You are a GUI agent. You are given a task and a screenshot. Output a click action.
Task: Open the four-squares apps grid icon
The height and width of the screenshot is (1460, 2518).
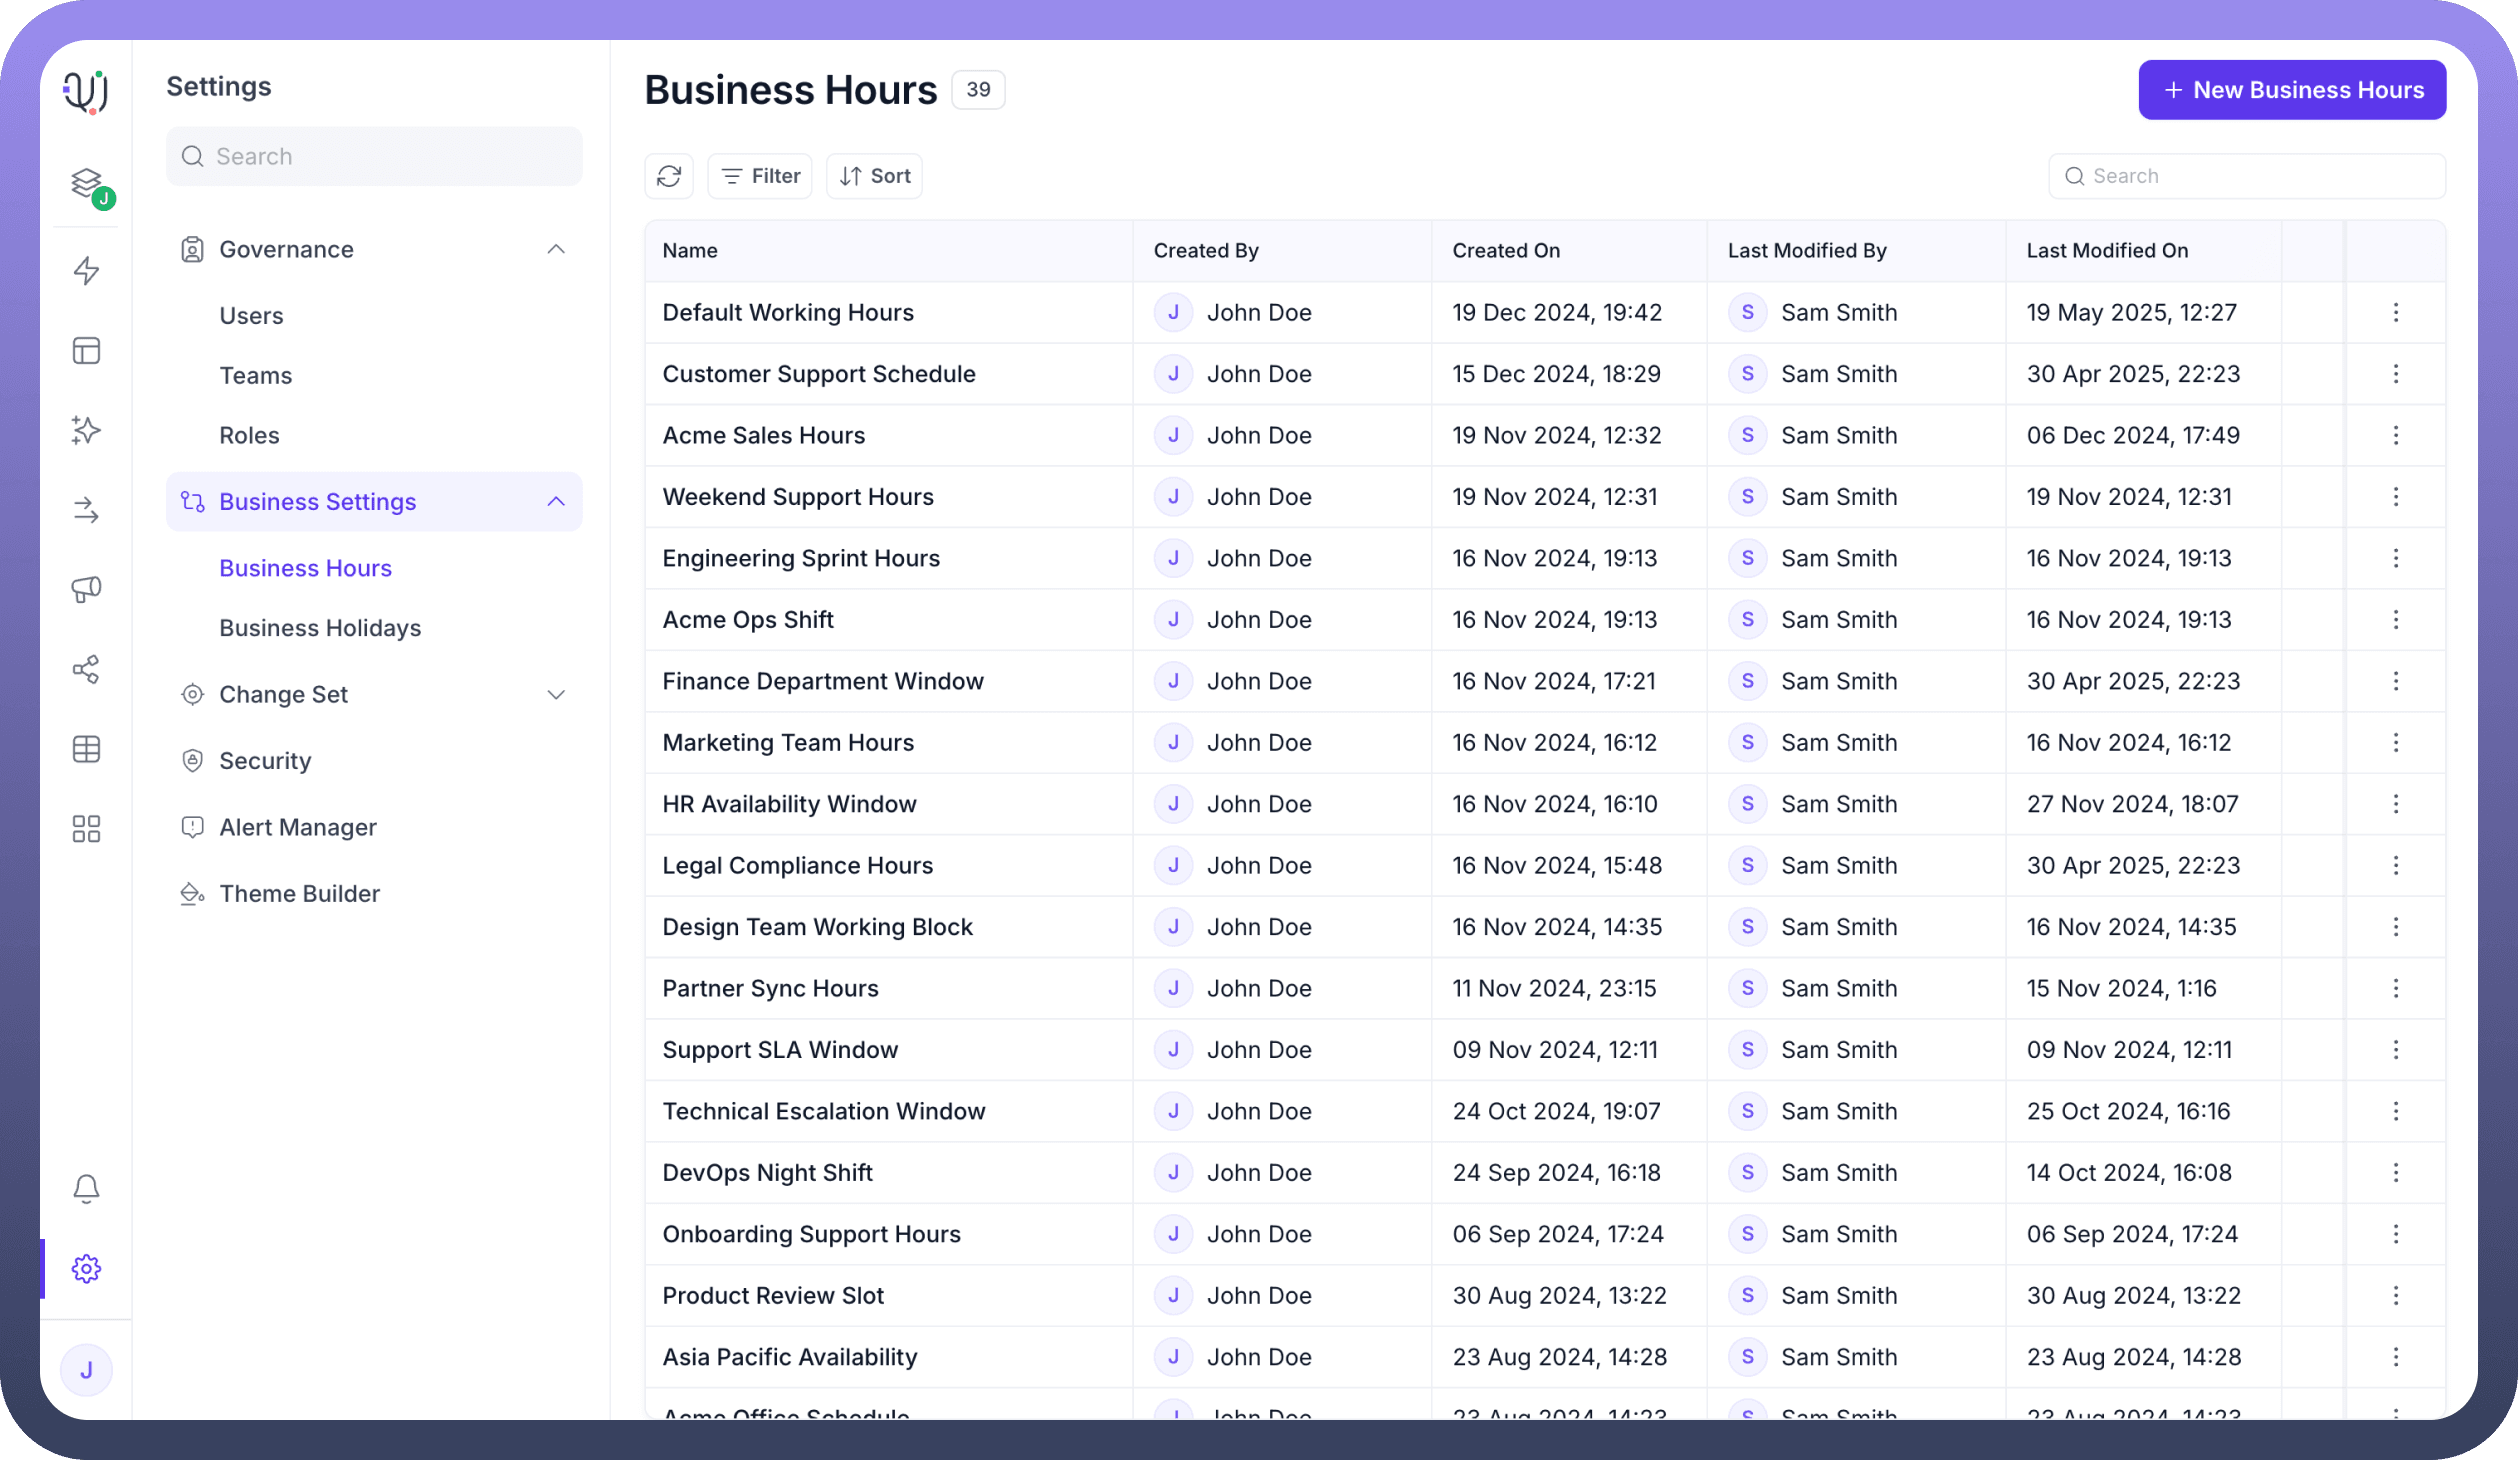click(x=87, y=828)
